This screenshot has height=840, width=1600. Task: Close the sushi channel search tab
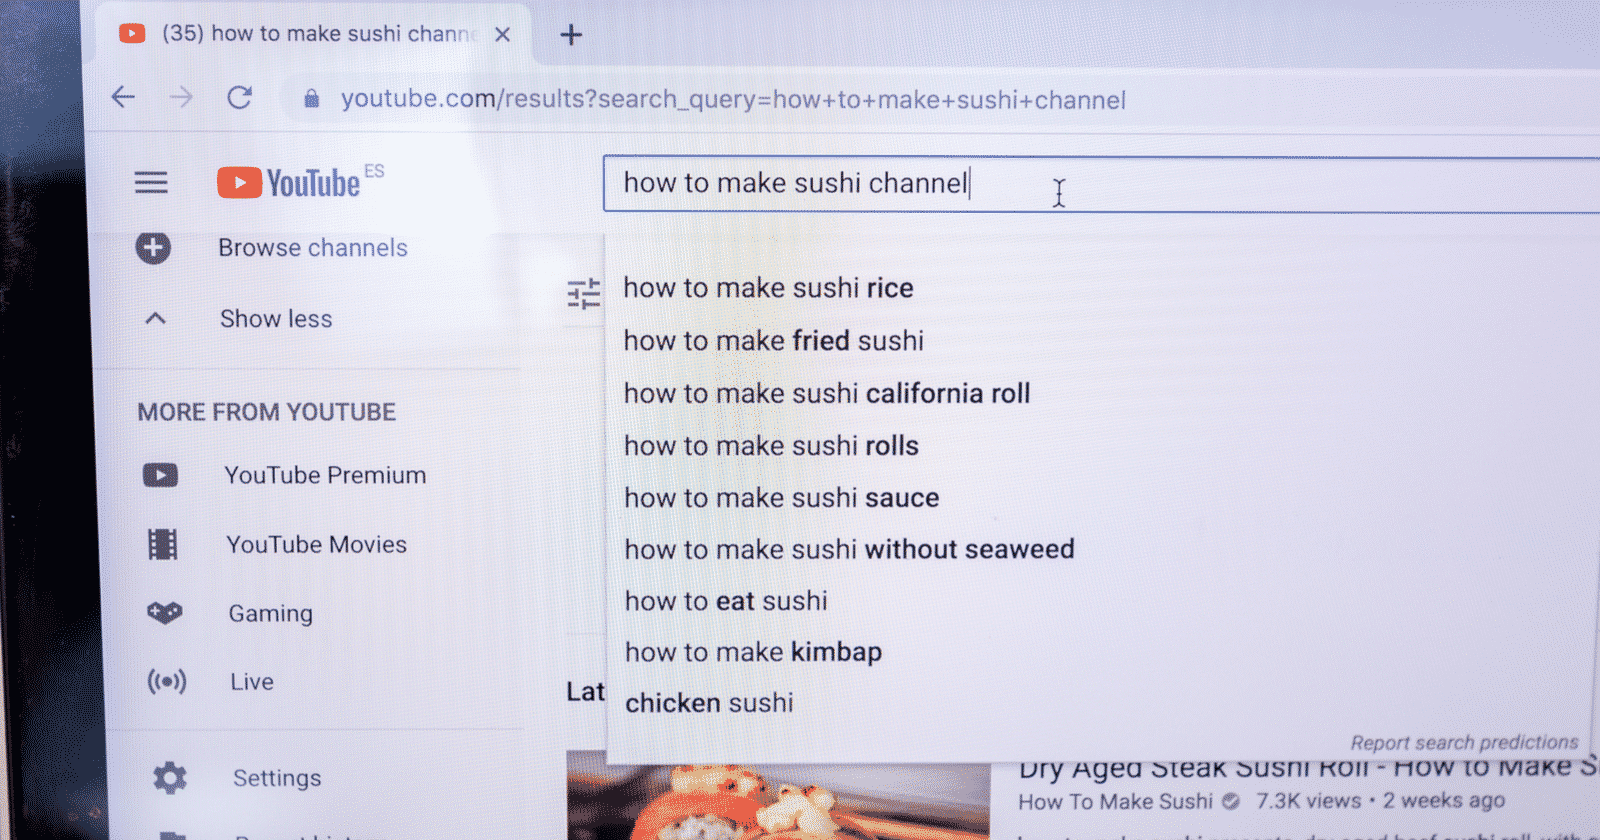click(503, 35)
